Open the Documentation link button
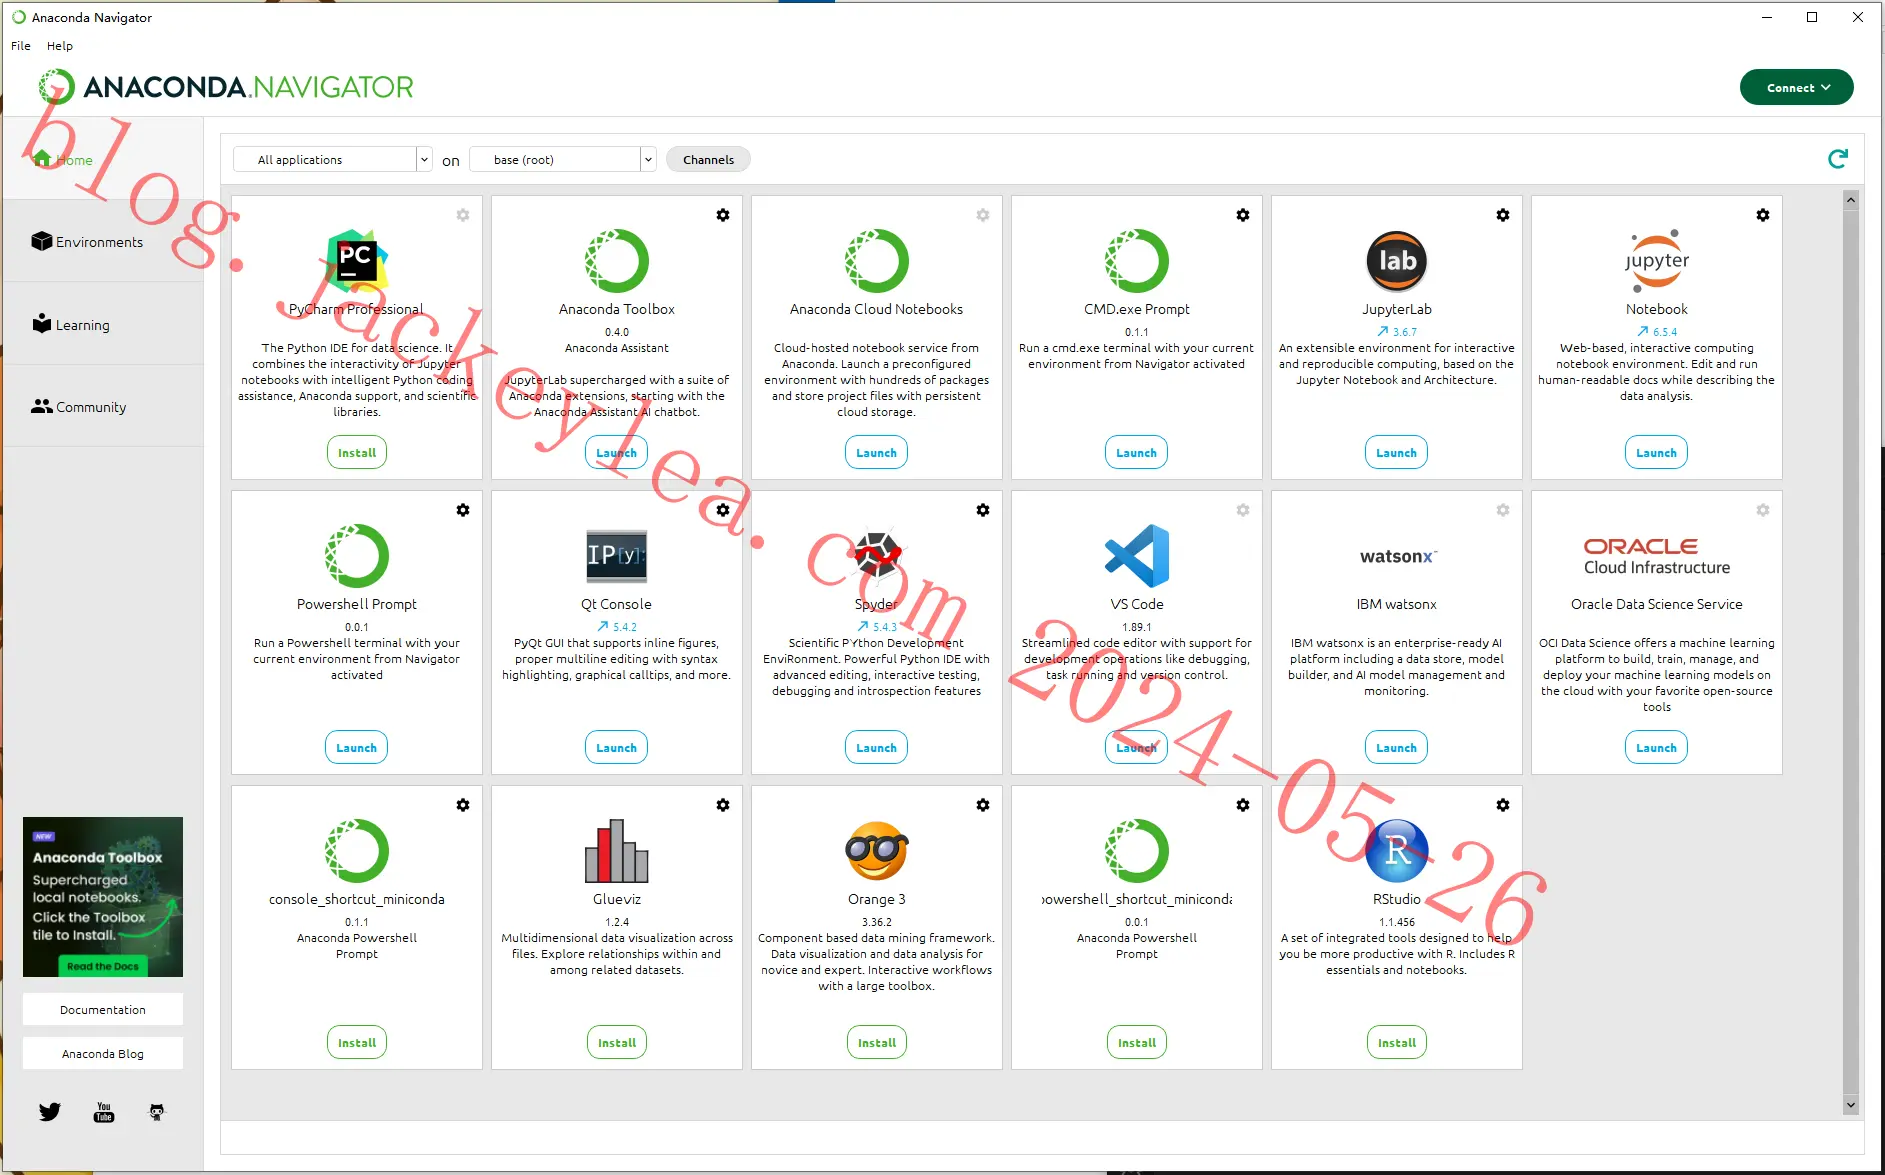The width and height of the screenshot is (1885, 1175). 103,1009
